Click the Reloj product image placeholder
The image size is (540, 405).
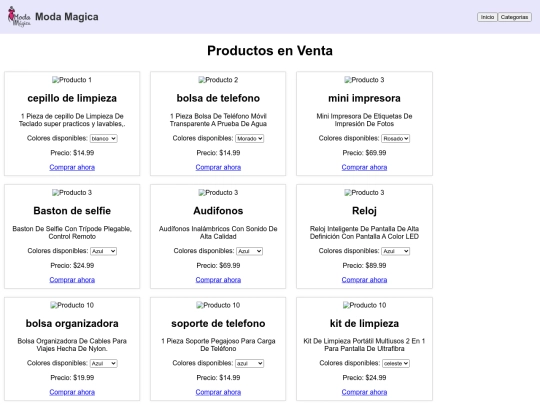[x=364, y=193]
